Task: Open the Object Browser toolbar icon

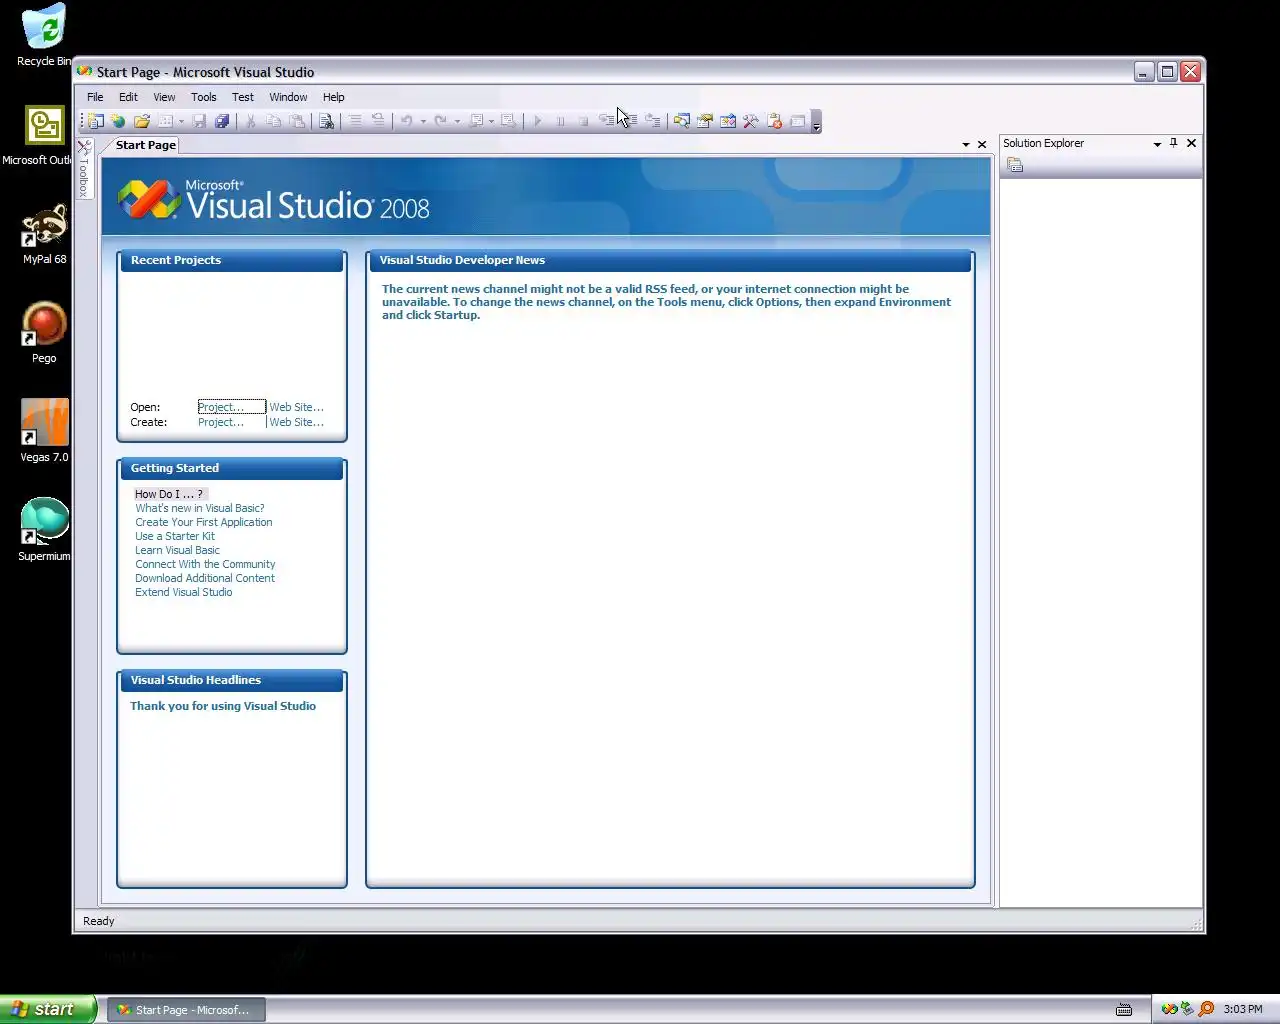Action: coord(728,121)
